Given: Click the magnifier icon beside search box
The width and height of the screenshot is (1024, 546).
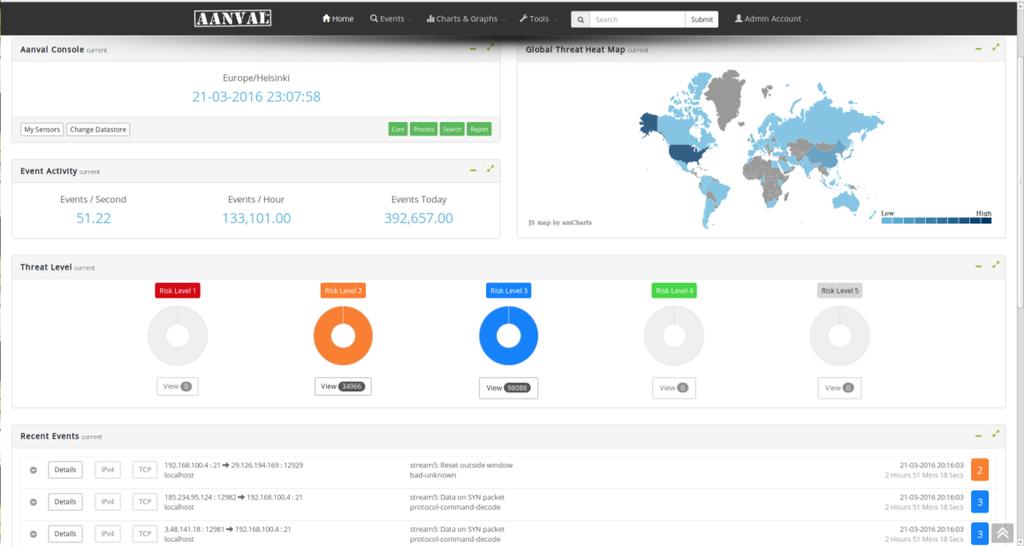Looking at the screenshot, I should click(x=580, y=20).
